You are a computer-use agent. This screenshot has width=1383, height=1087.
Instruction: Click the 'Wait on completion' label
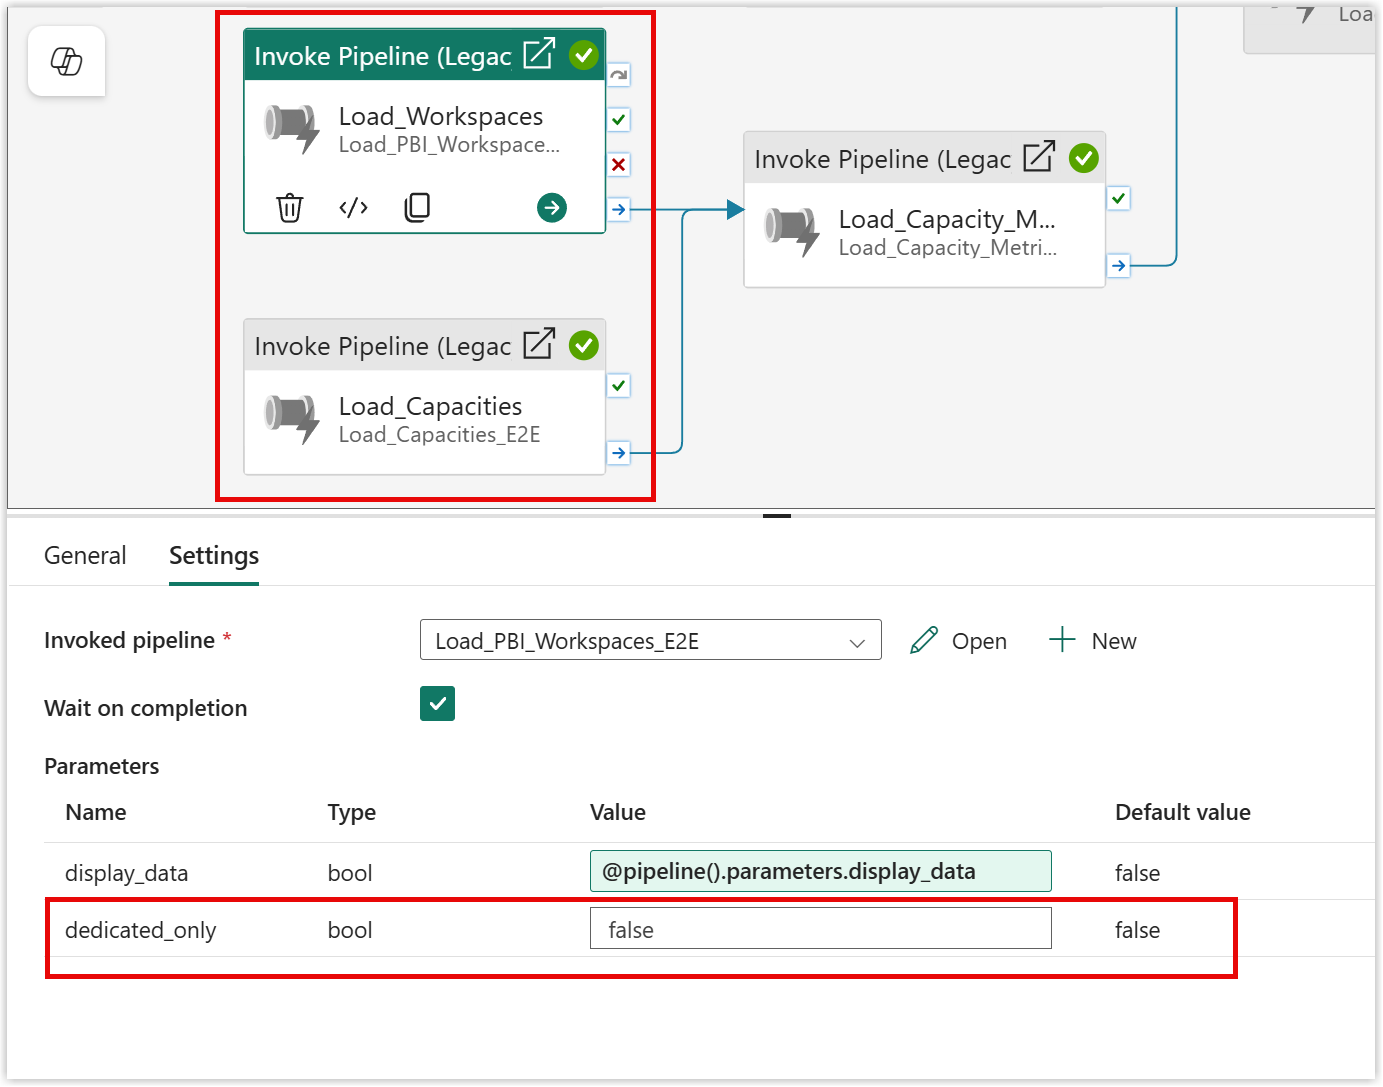tap(146, 708)
